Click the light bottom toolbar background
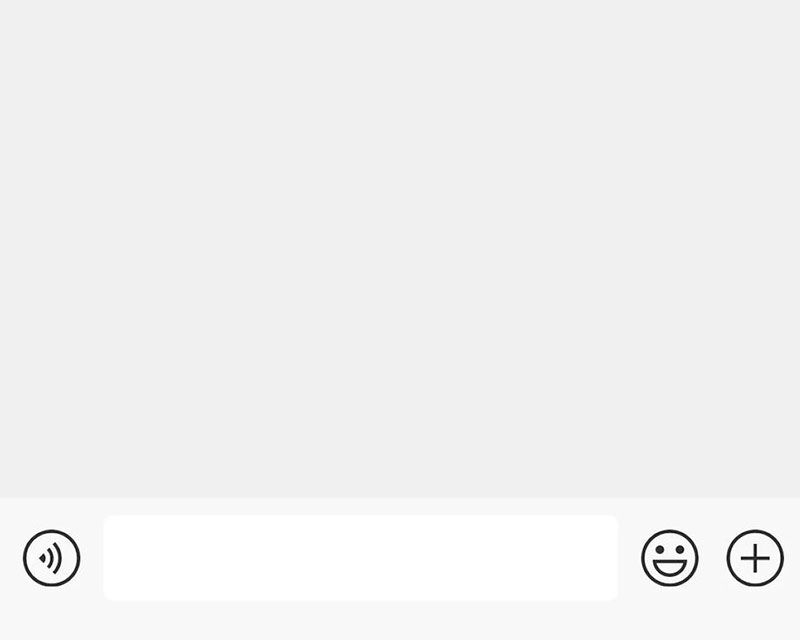Viewport: 800px width, 640px height. [400, 620]
